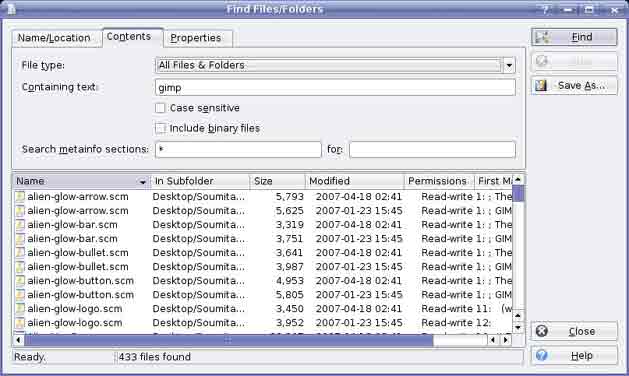Screen dimensions: 629x376
Task: Click file icon of alien-glow-bar.scm sized 3,319
Action: [x=20, y=225]
